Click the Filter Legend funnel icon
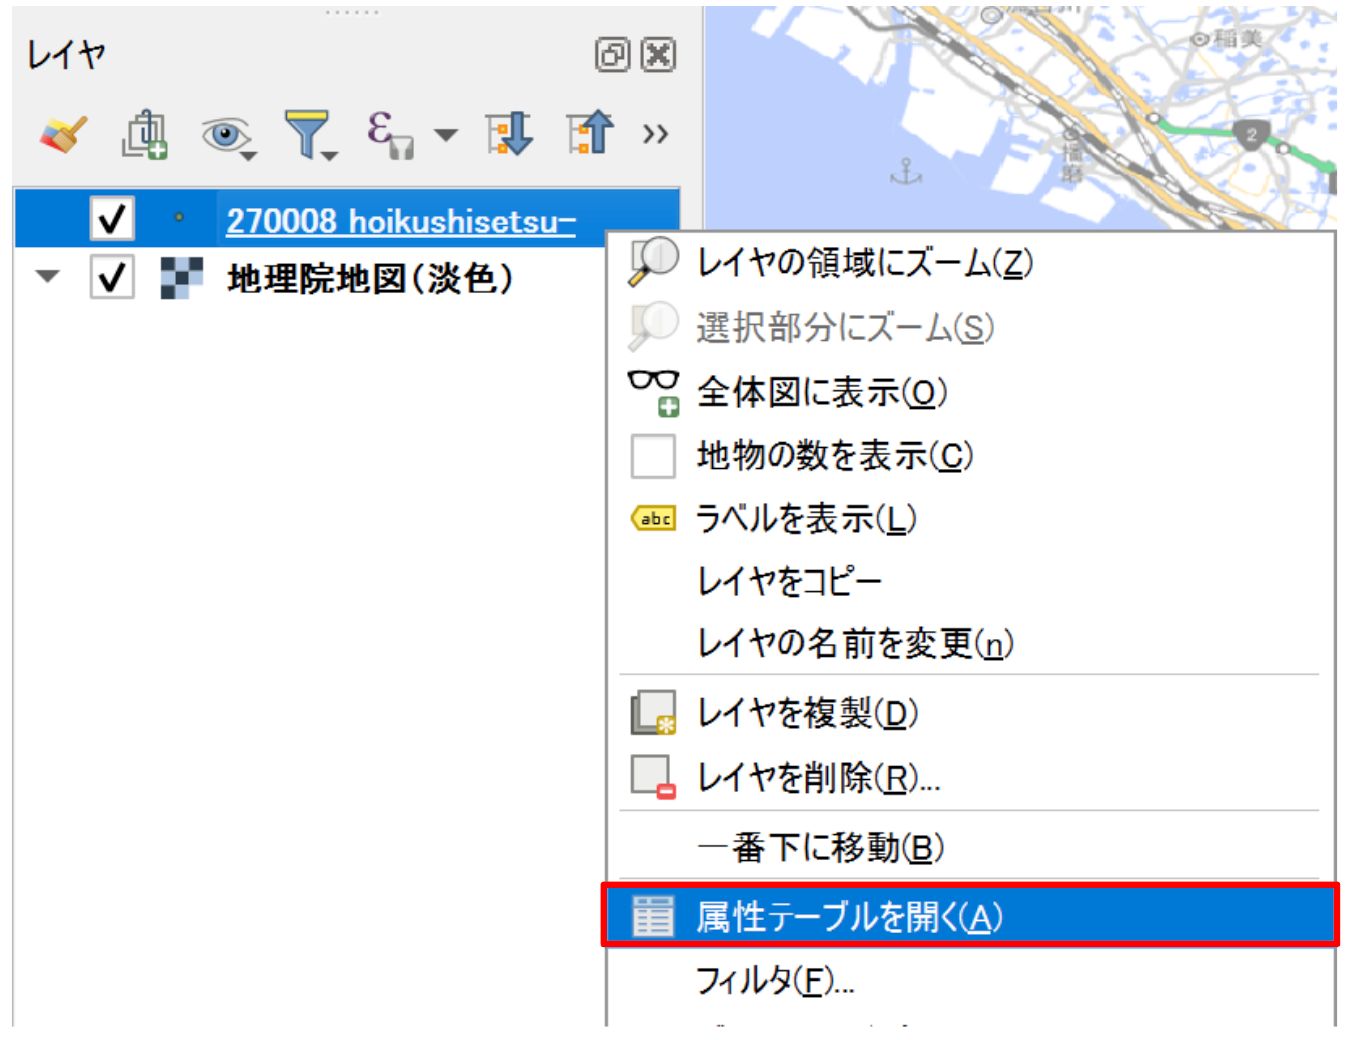This screenshot has width=1352, height=1040. tap(309, 135)
